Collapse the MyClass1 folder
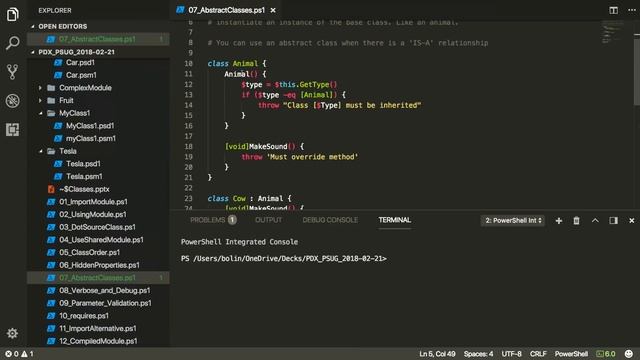Viewport: 640px width, 360px height. click(x=74, y=113)
